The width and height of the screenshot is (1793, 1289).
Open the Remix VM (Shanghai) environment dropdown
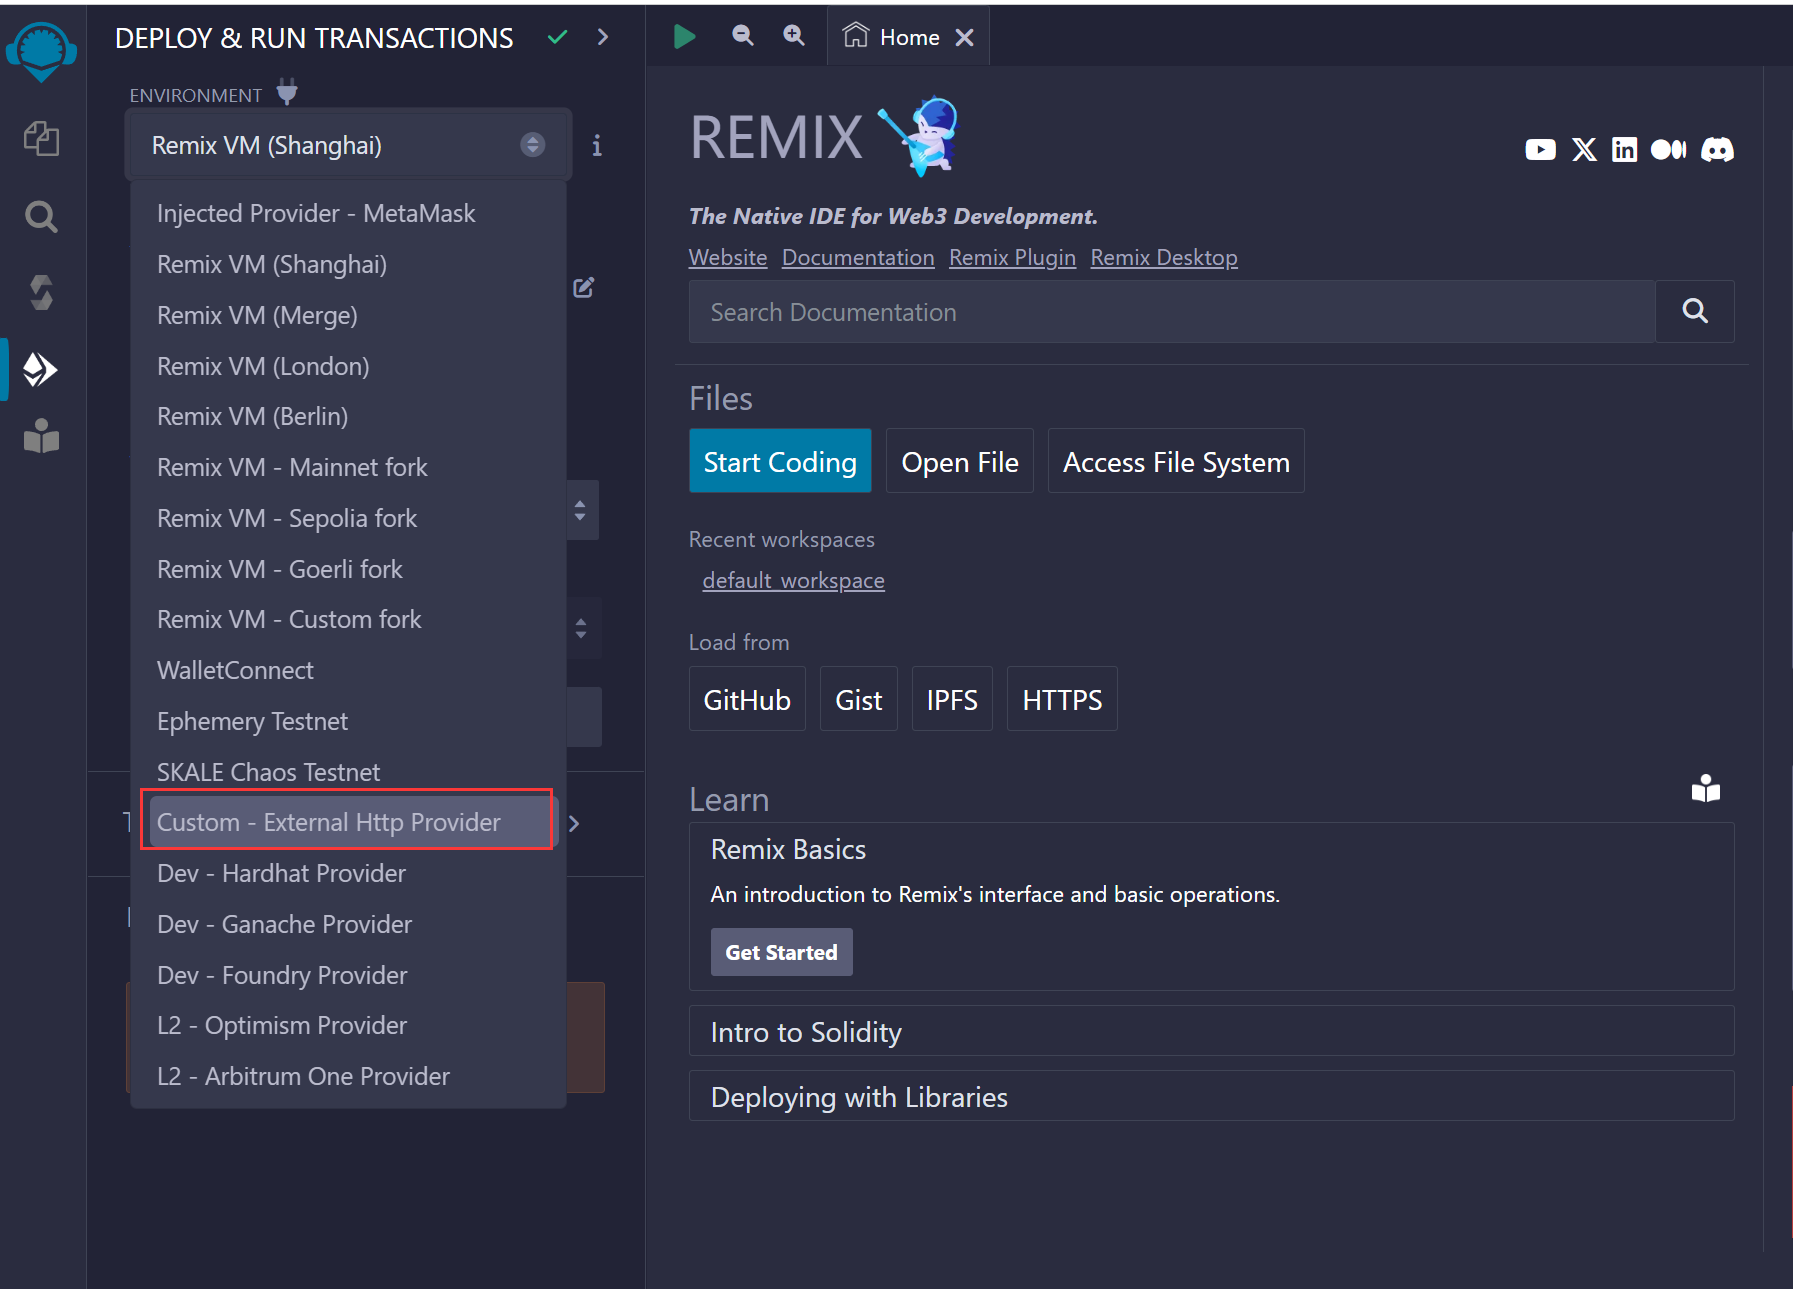pyautogui.click(x=347, y=145)
